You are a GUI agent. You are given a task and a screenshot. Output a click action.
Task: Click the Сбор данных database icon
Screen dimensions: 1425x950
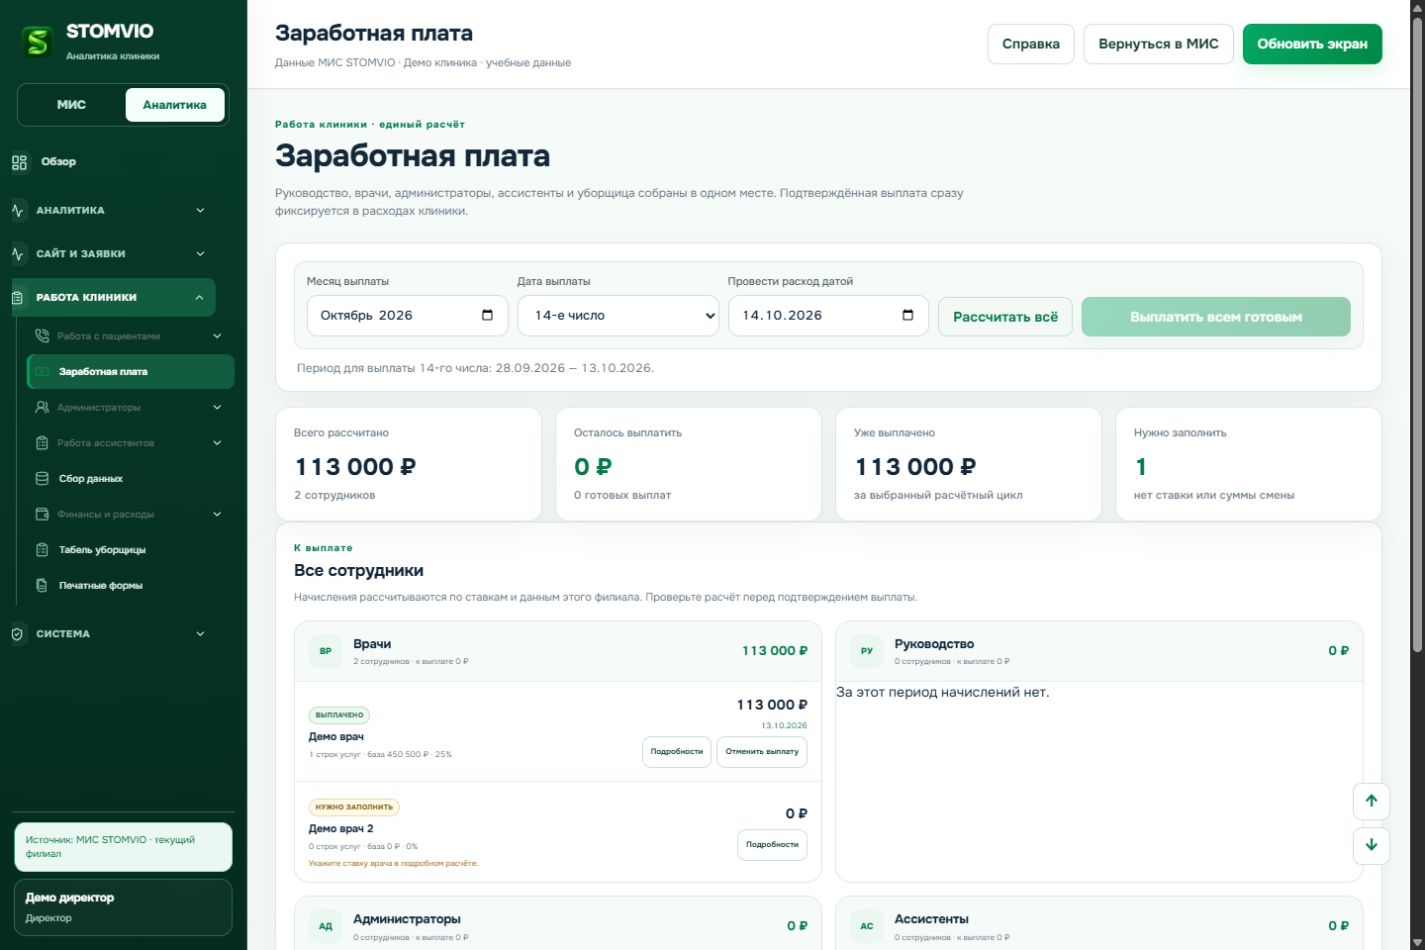(x=42, y=479)
